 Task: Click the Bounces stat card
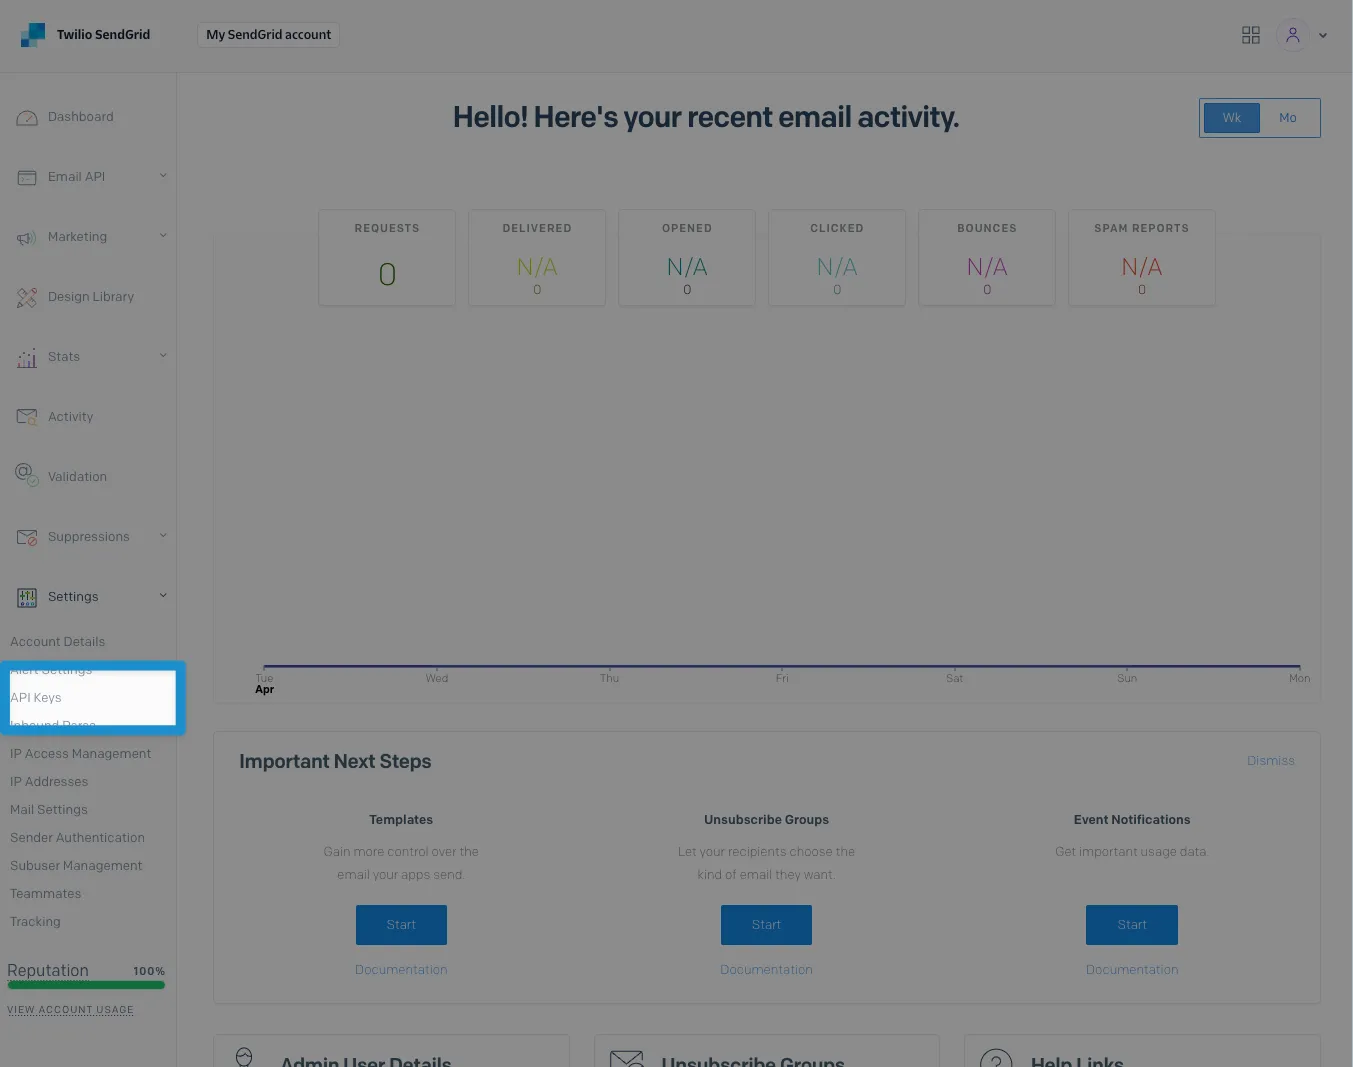pos(987,258)
